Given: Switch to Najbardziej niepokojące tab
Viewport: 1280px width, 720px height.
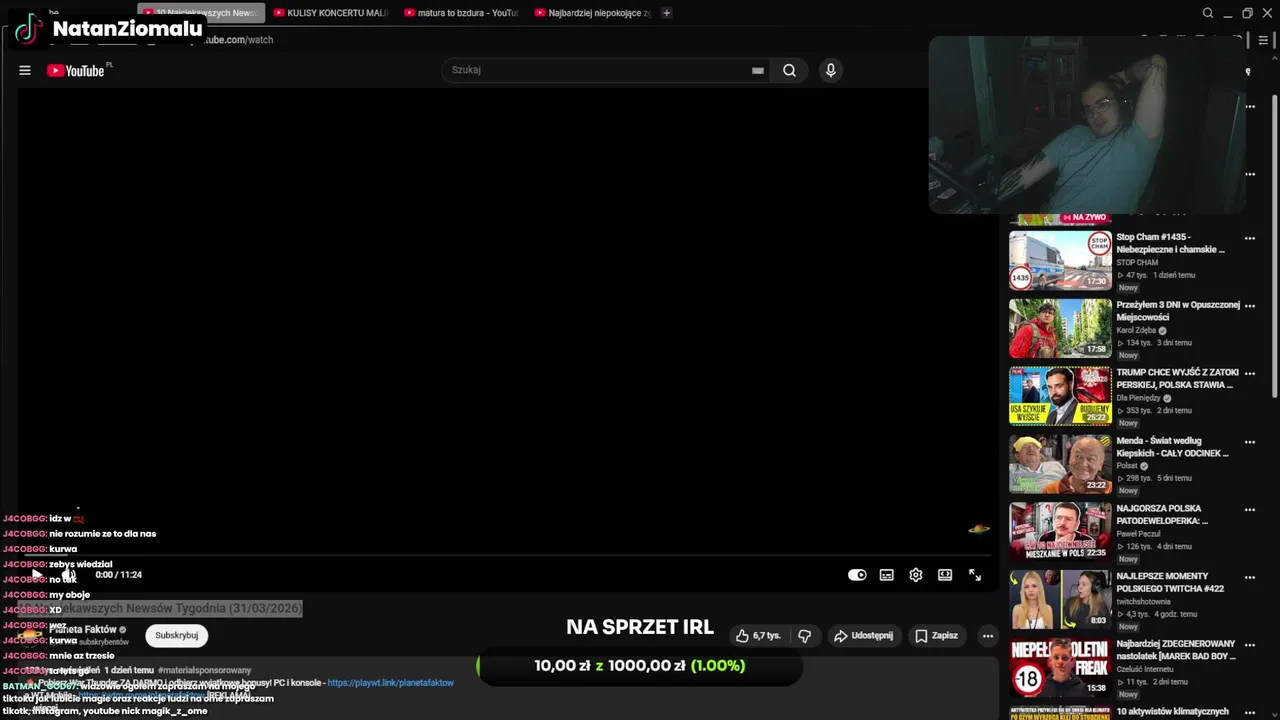Looking at the screenshot, I should (x=593, y=13).
